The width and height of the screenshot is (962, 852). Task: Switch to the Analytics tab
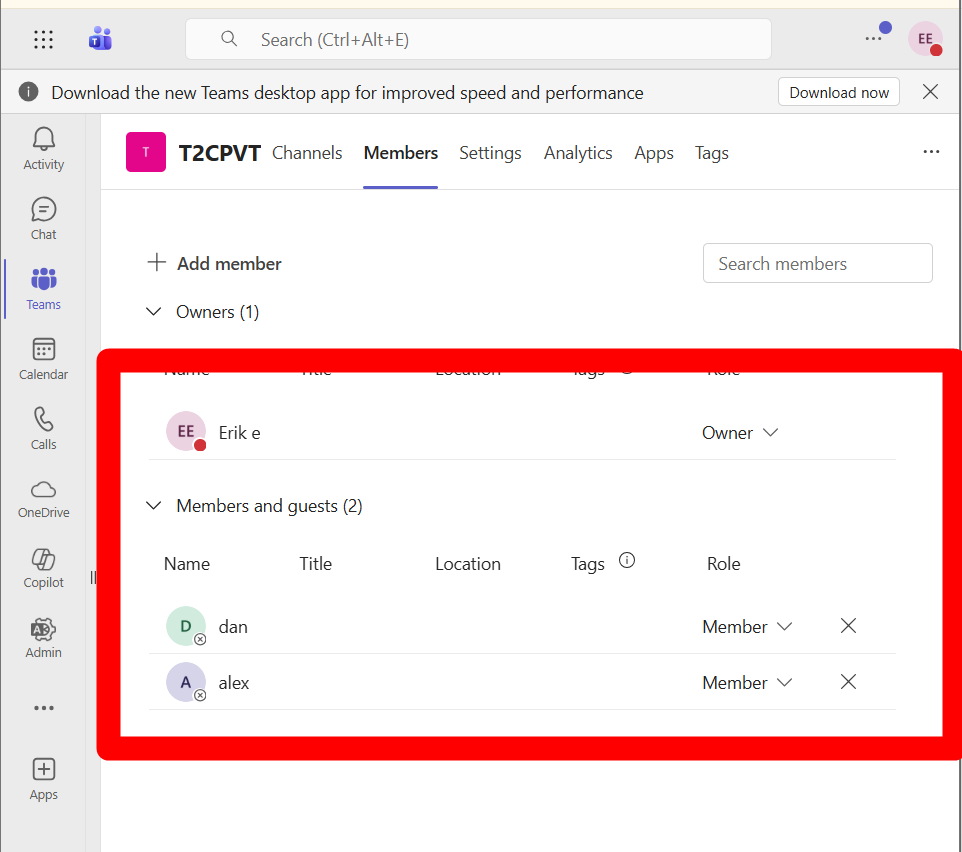coord(578,153)
